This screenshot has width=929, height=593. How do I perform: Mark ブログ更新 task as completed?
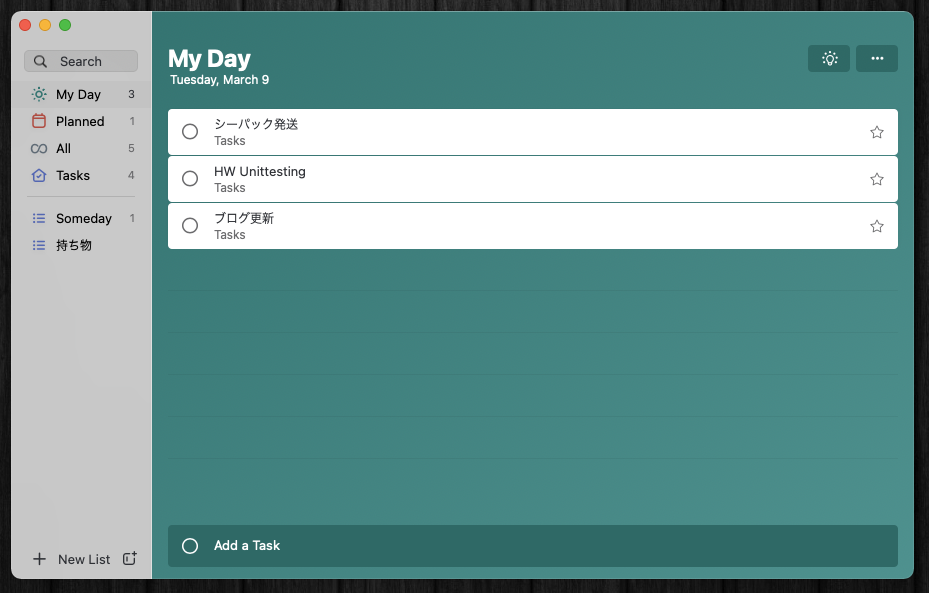coord(190,226)
